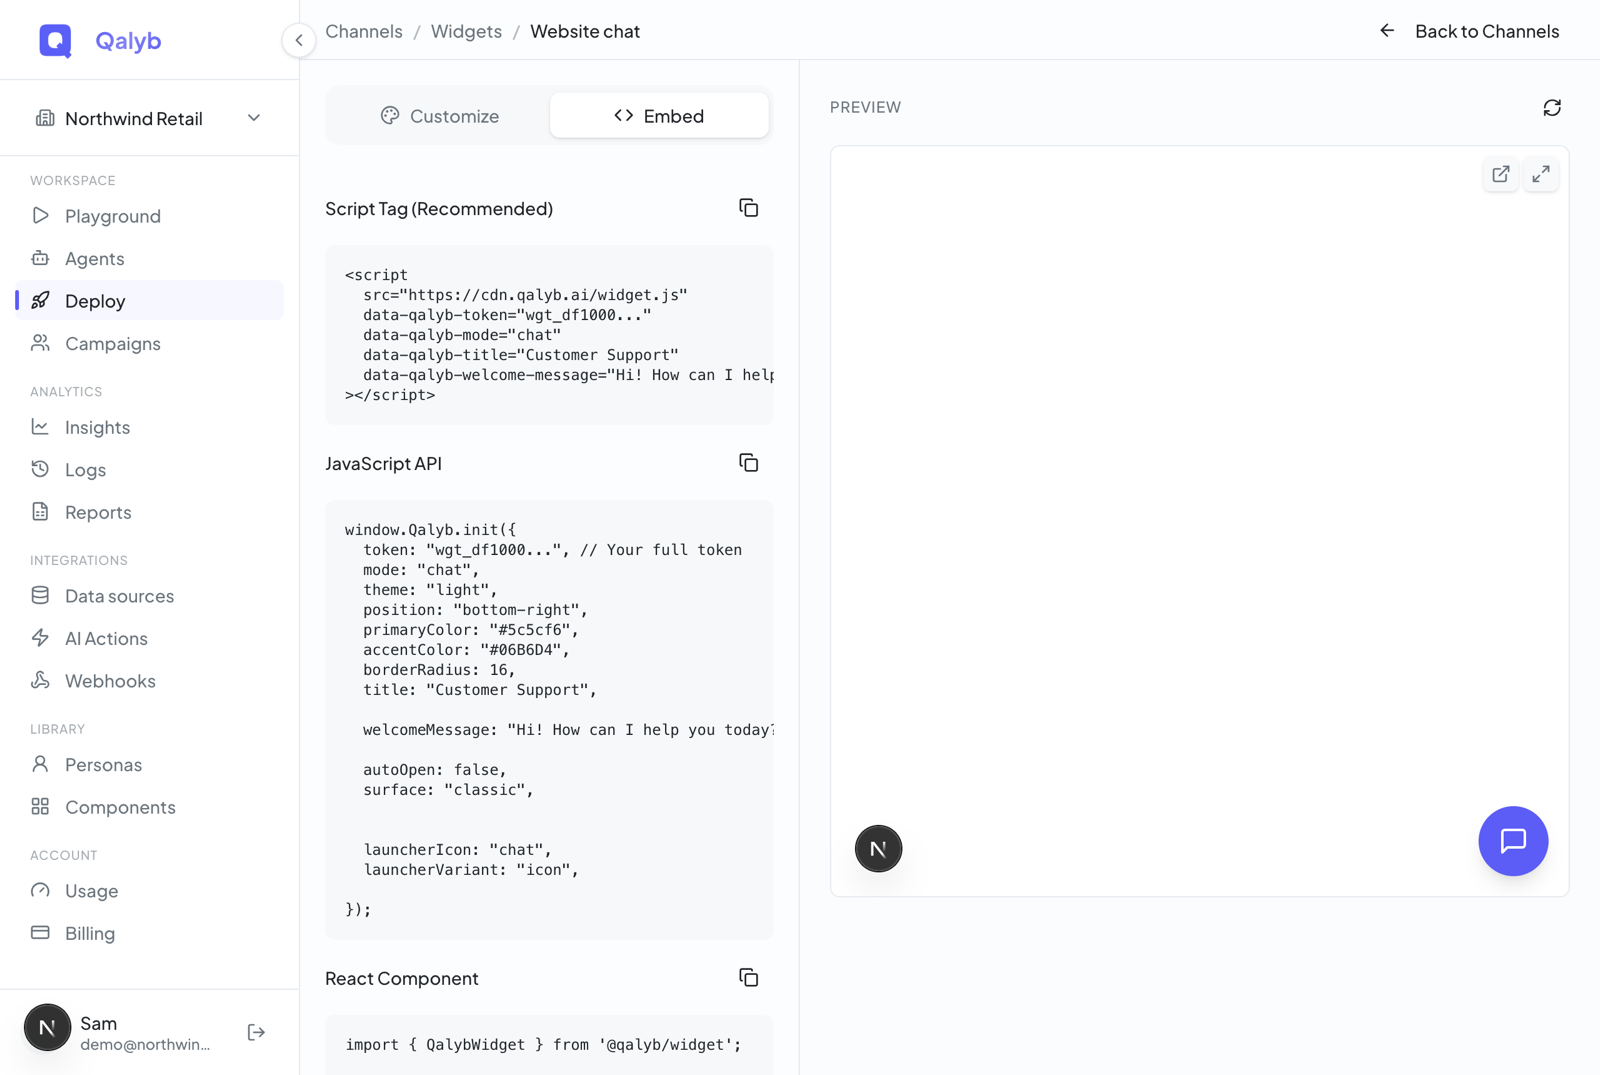Image resolution: width=1600 pixels, height=1075 pixels.
Task: Click the back arrow beside Back to Channels
Action: (1387, 31)
